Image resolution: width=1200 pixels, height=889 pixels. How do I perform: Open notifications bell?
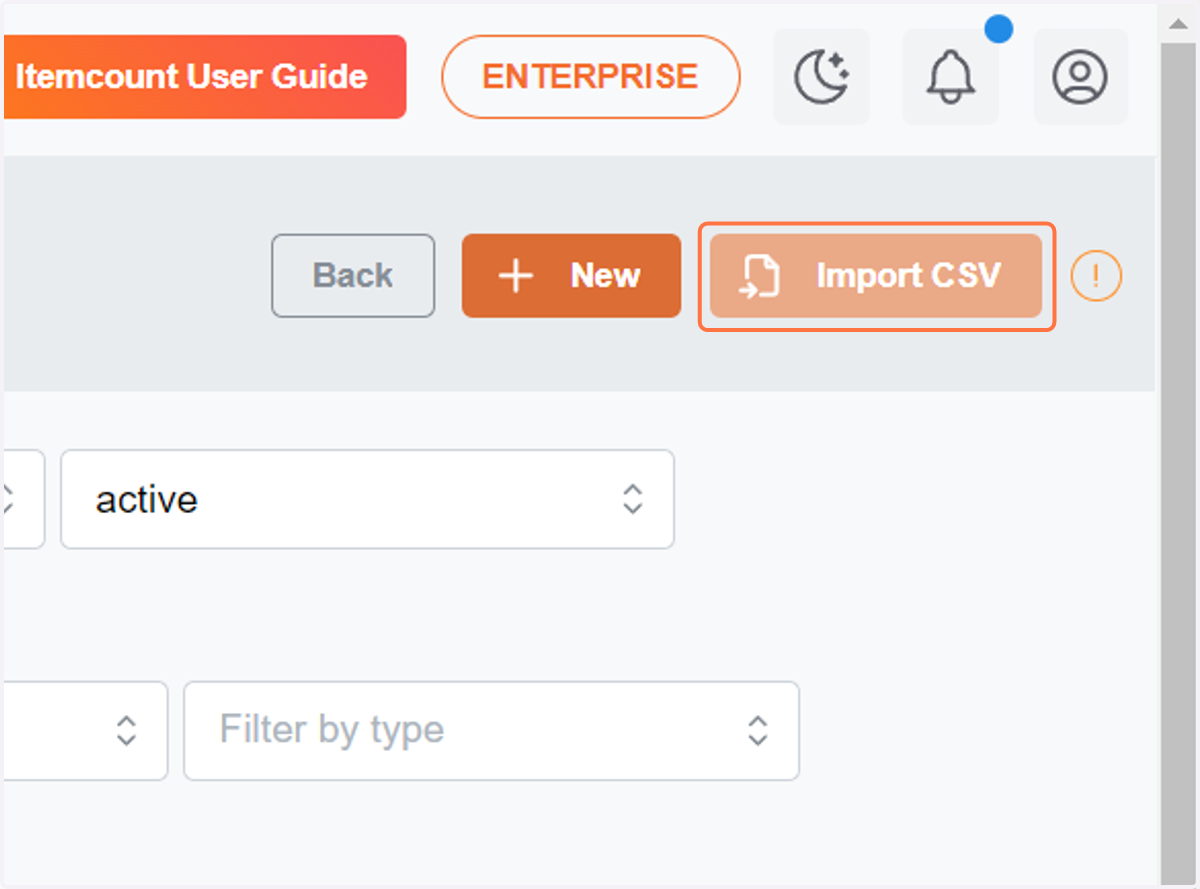tap(950, 77)
